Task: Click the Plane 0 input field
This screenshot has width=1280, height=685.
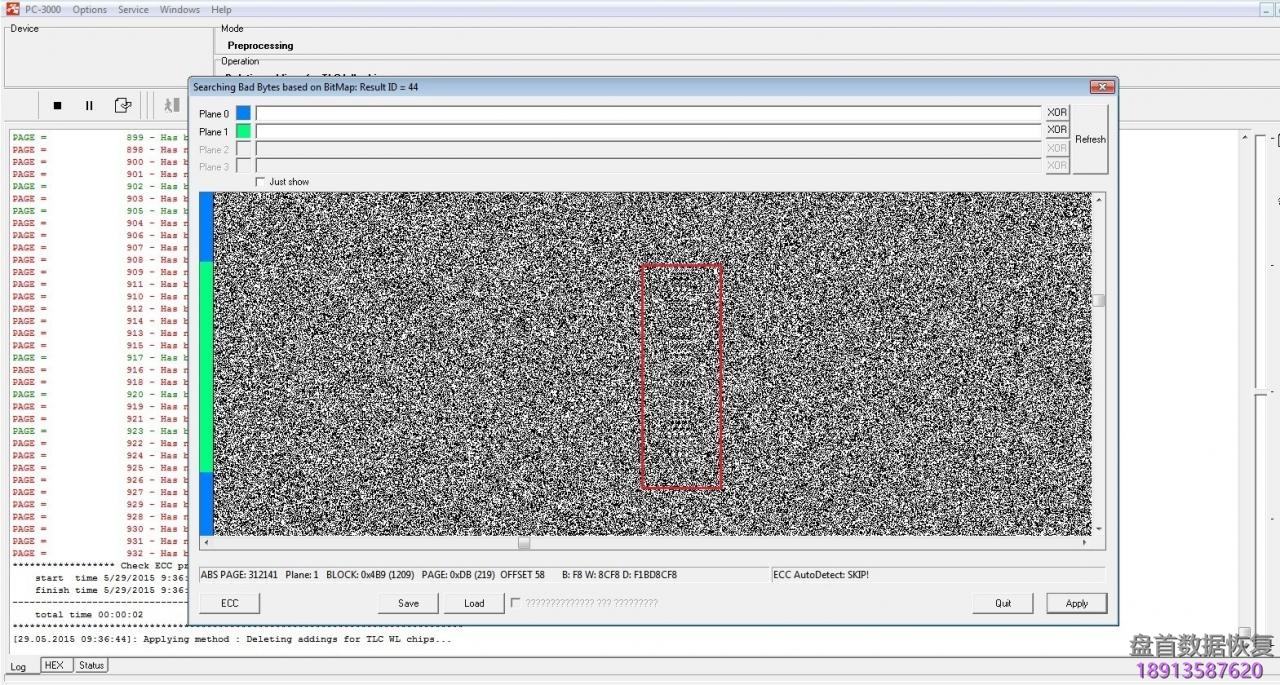Action: (x=648, y=113)
